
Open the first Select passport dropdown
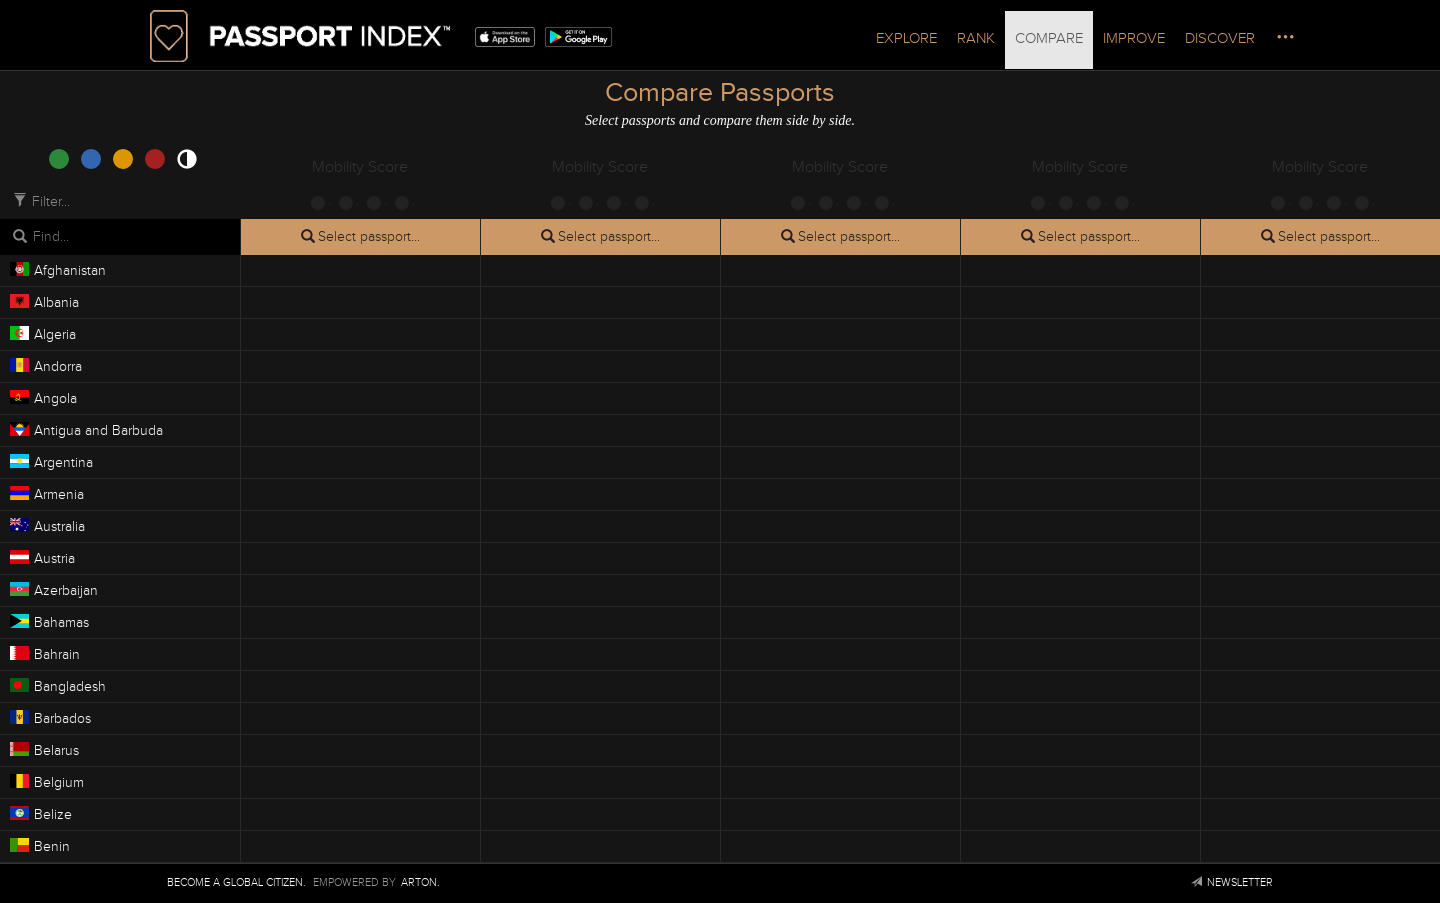360,237
